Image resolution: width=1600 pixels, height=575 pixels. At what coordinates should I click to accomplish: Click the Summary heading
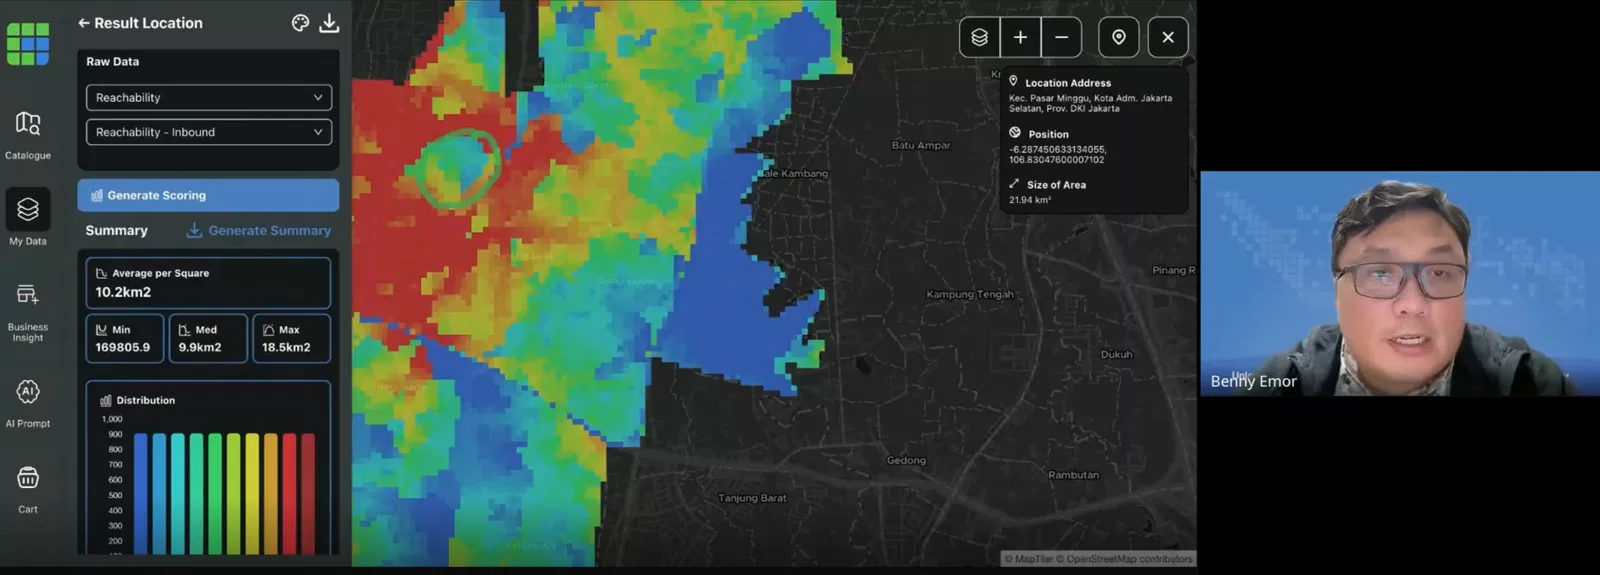coord(116,230)
